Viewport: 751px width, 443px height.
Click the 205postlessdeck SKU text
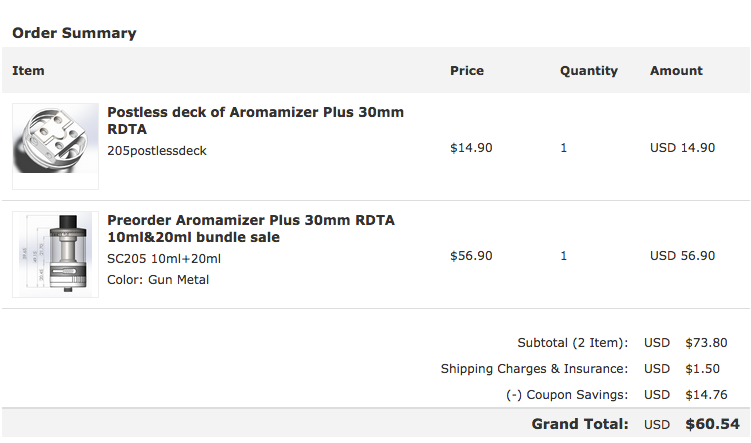[157, 151]
